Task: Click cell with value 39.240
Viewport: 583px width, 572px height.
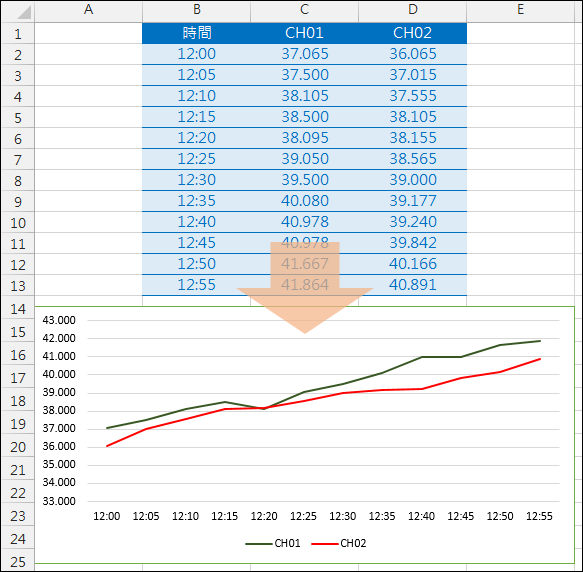Action: pos(413,222)
